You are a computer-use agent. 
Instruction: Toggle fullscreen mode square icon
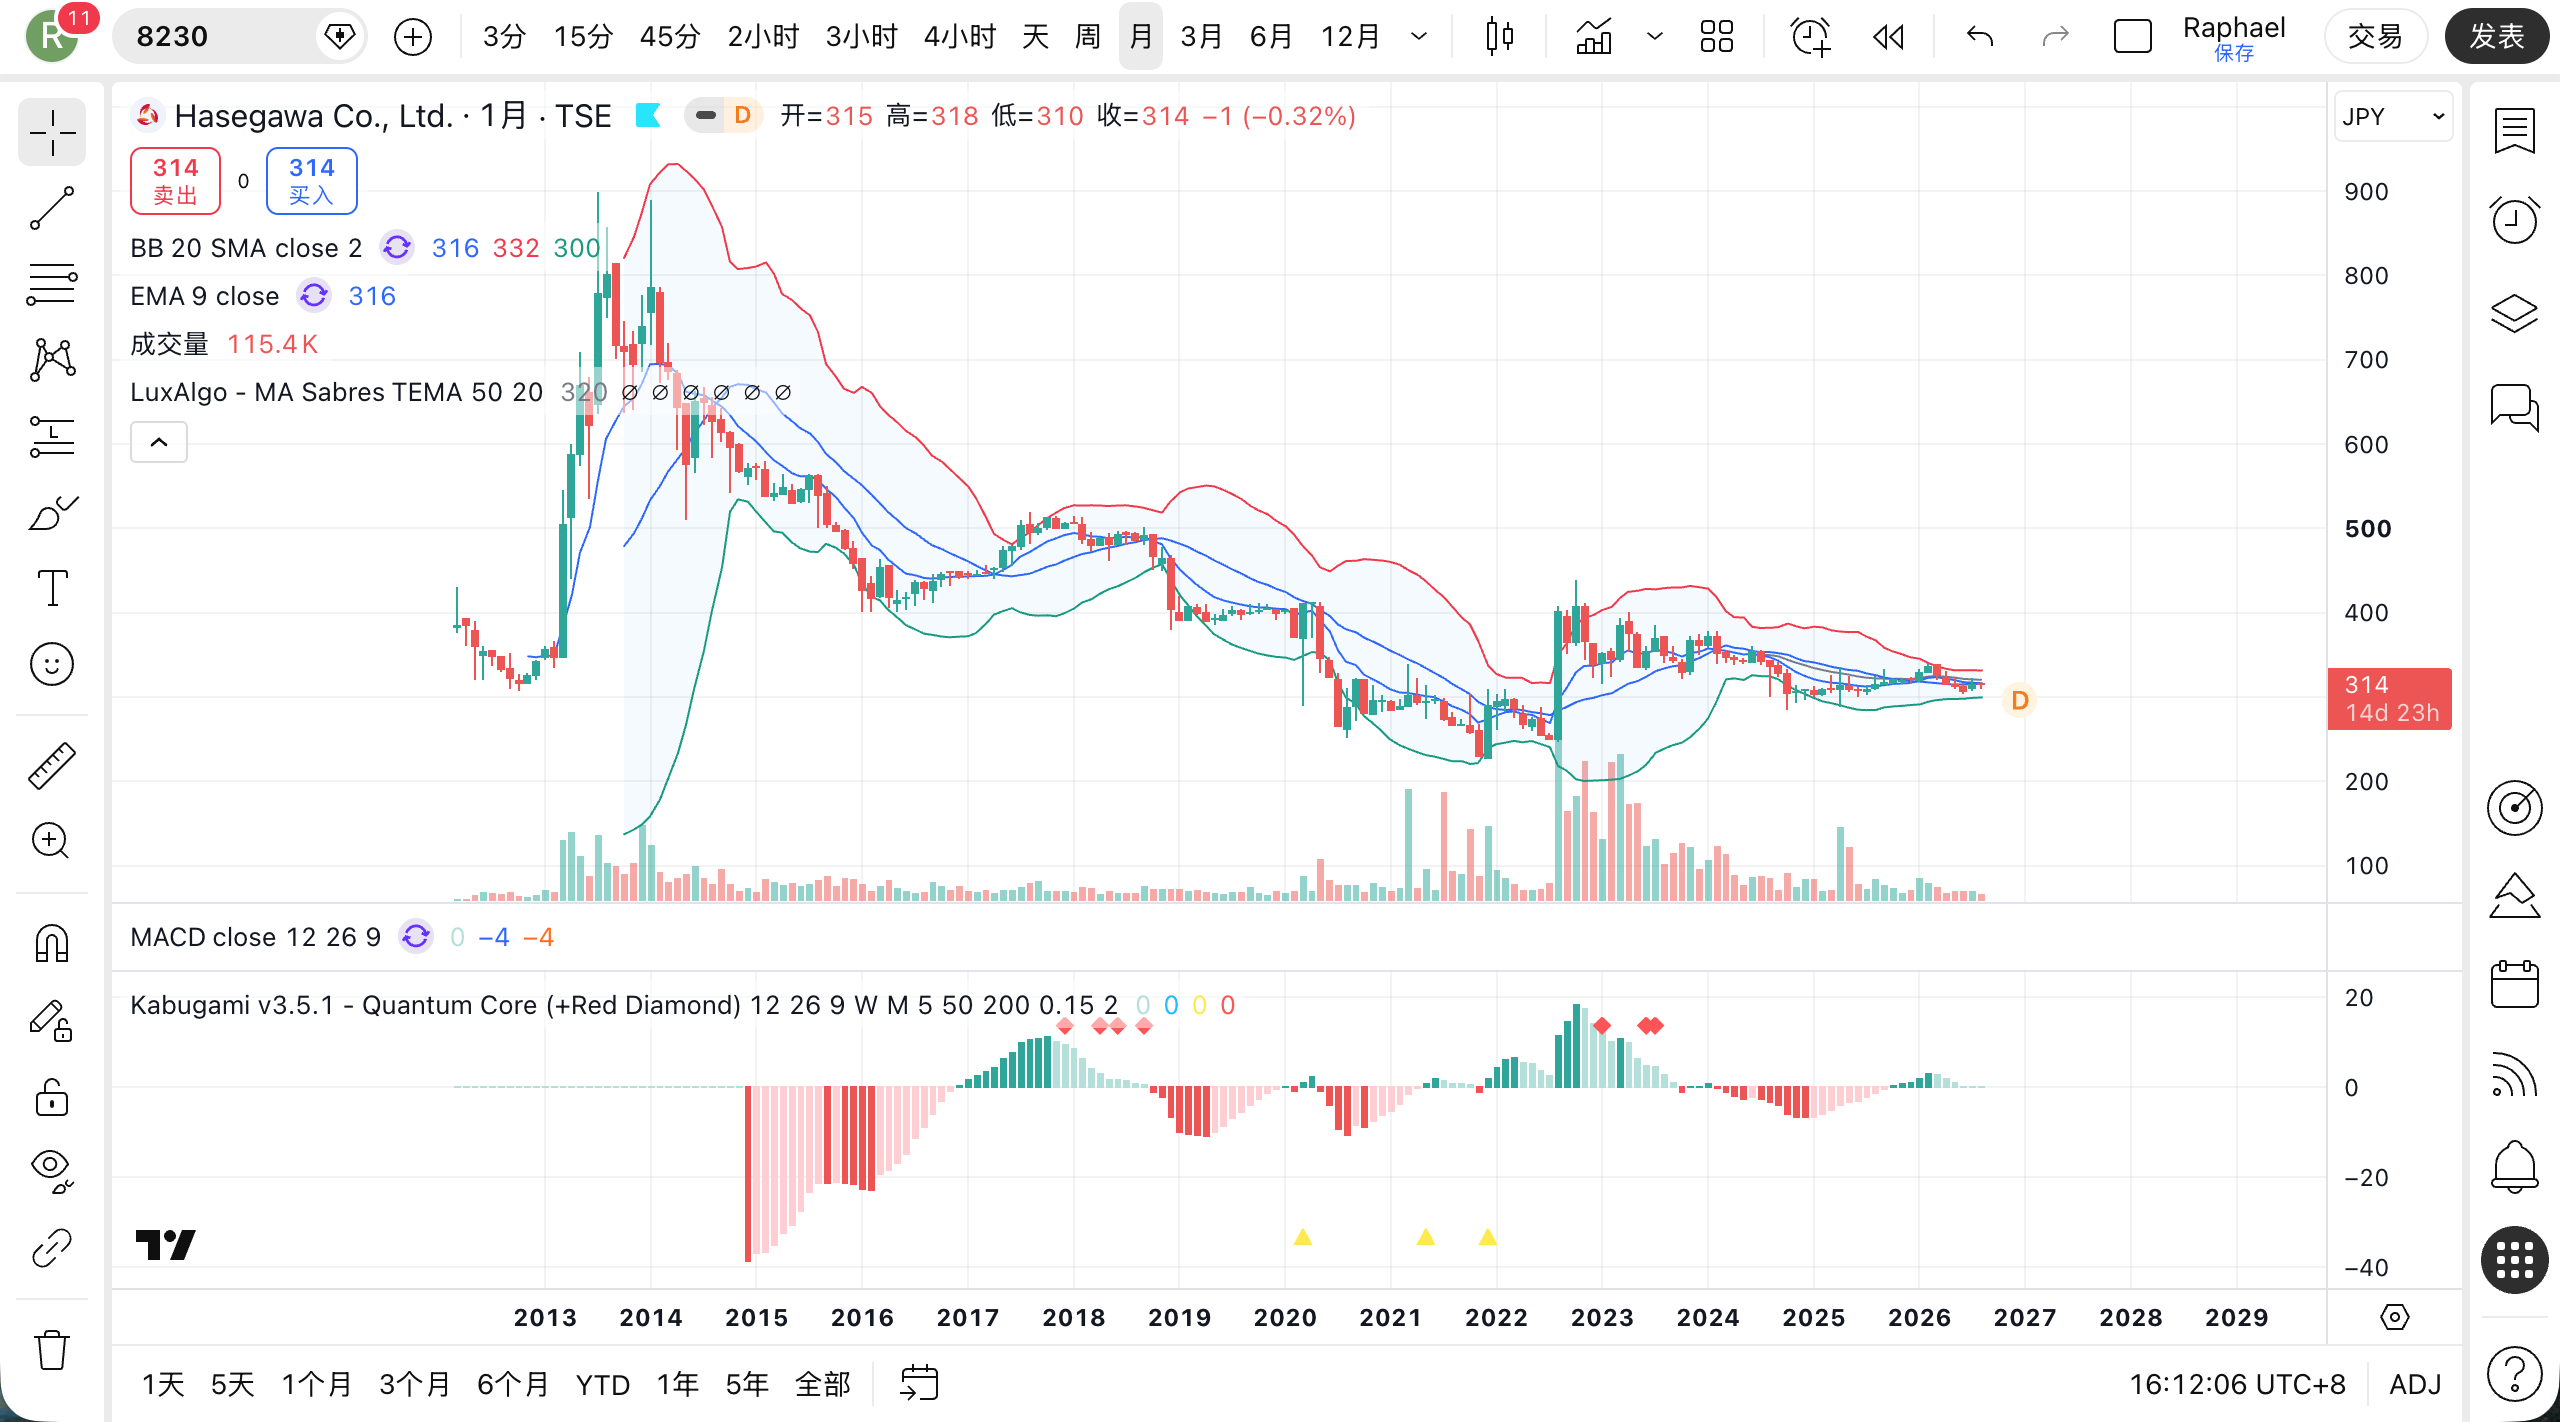pos(2133,37)
